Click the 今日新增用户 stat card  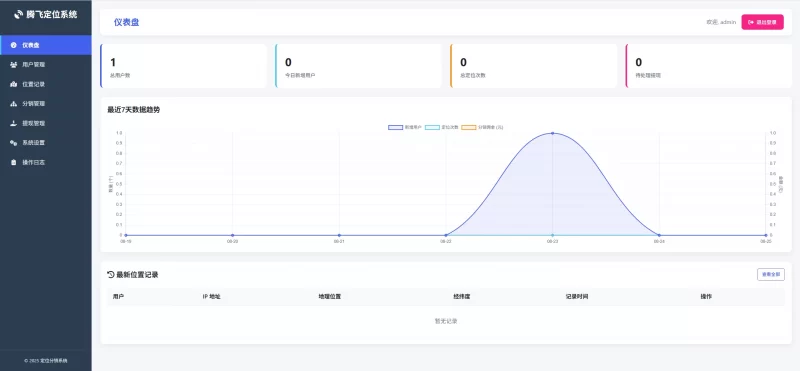[x=359, y=66]
